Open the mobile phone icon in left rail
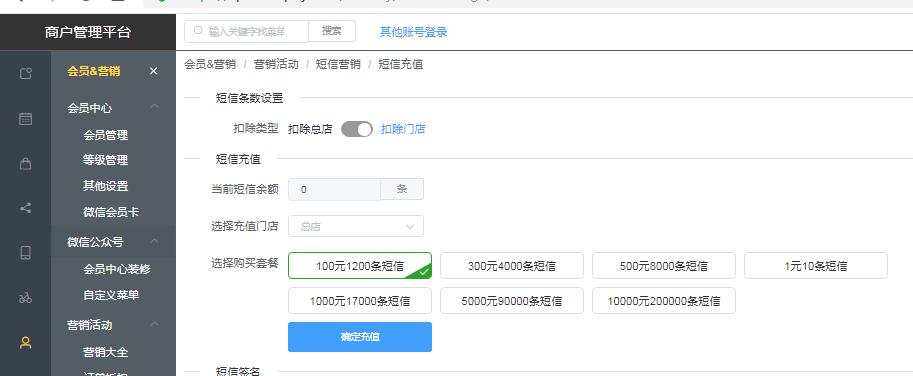Viewport: 913px width, 376px height. [26, 253]
